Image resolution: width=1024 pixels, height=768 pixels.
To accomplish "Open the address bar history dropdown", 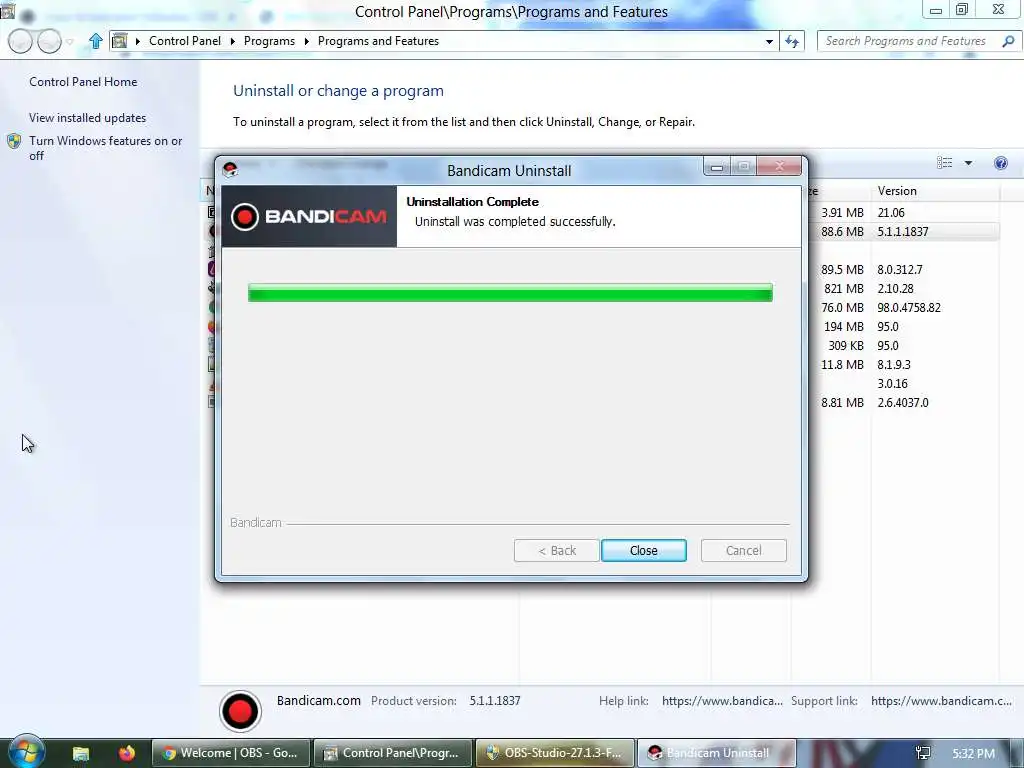I will tap(769, 41).
